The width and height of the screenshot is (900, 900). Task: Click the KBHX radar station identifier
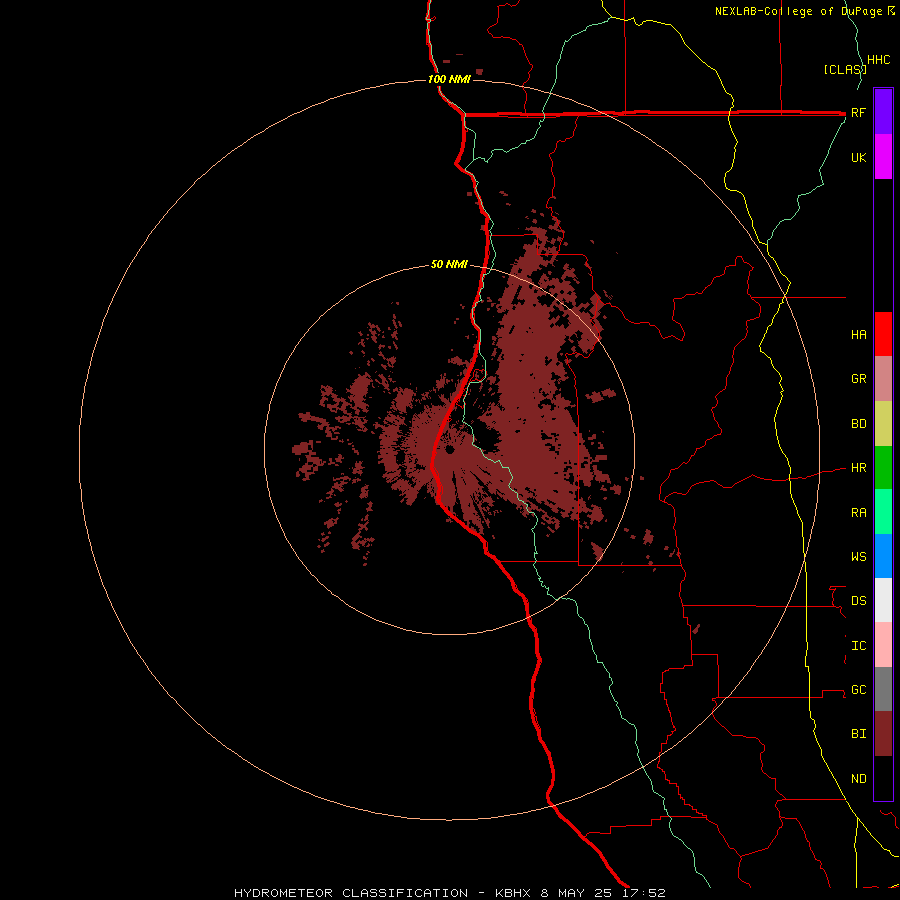(515, 893)
